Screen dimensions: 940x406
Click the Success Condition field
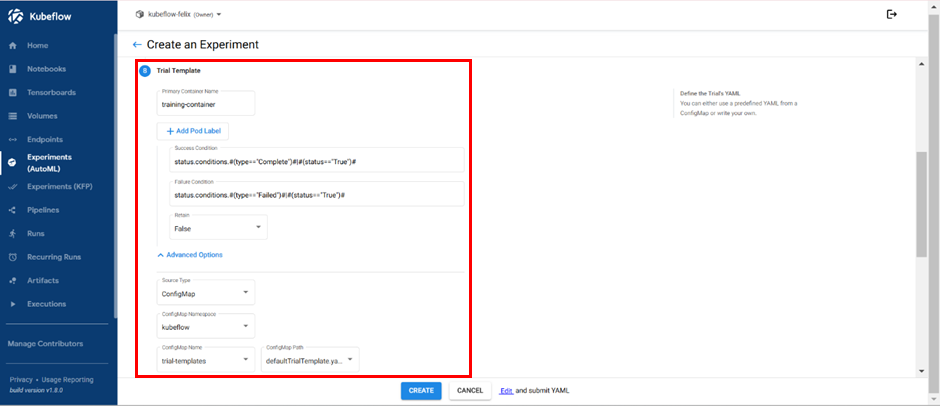(317, 160)
